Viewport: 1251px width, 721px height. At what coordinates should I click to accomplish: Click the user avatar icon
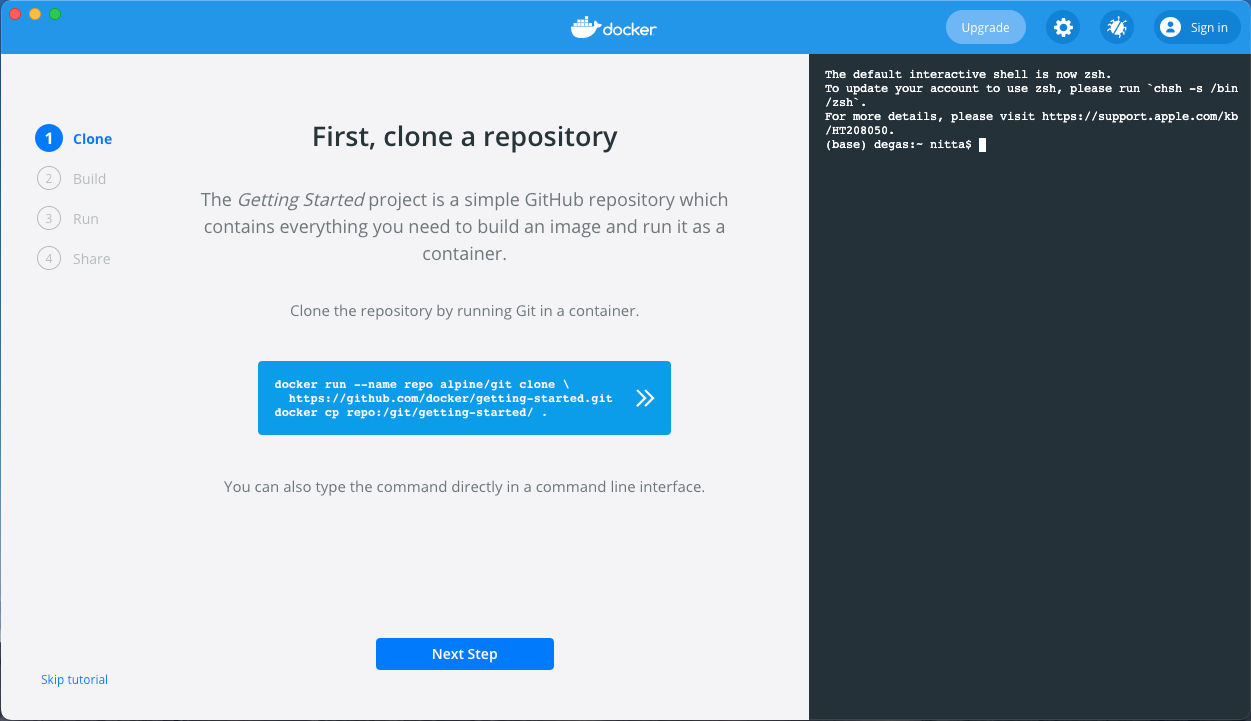coord(1171,27)
